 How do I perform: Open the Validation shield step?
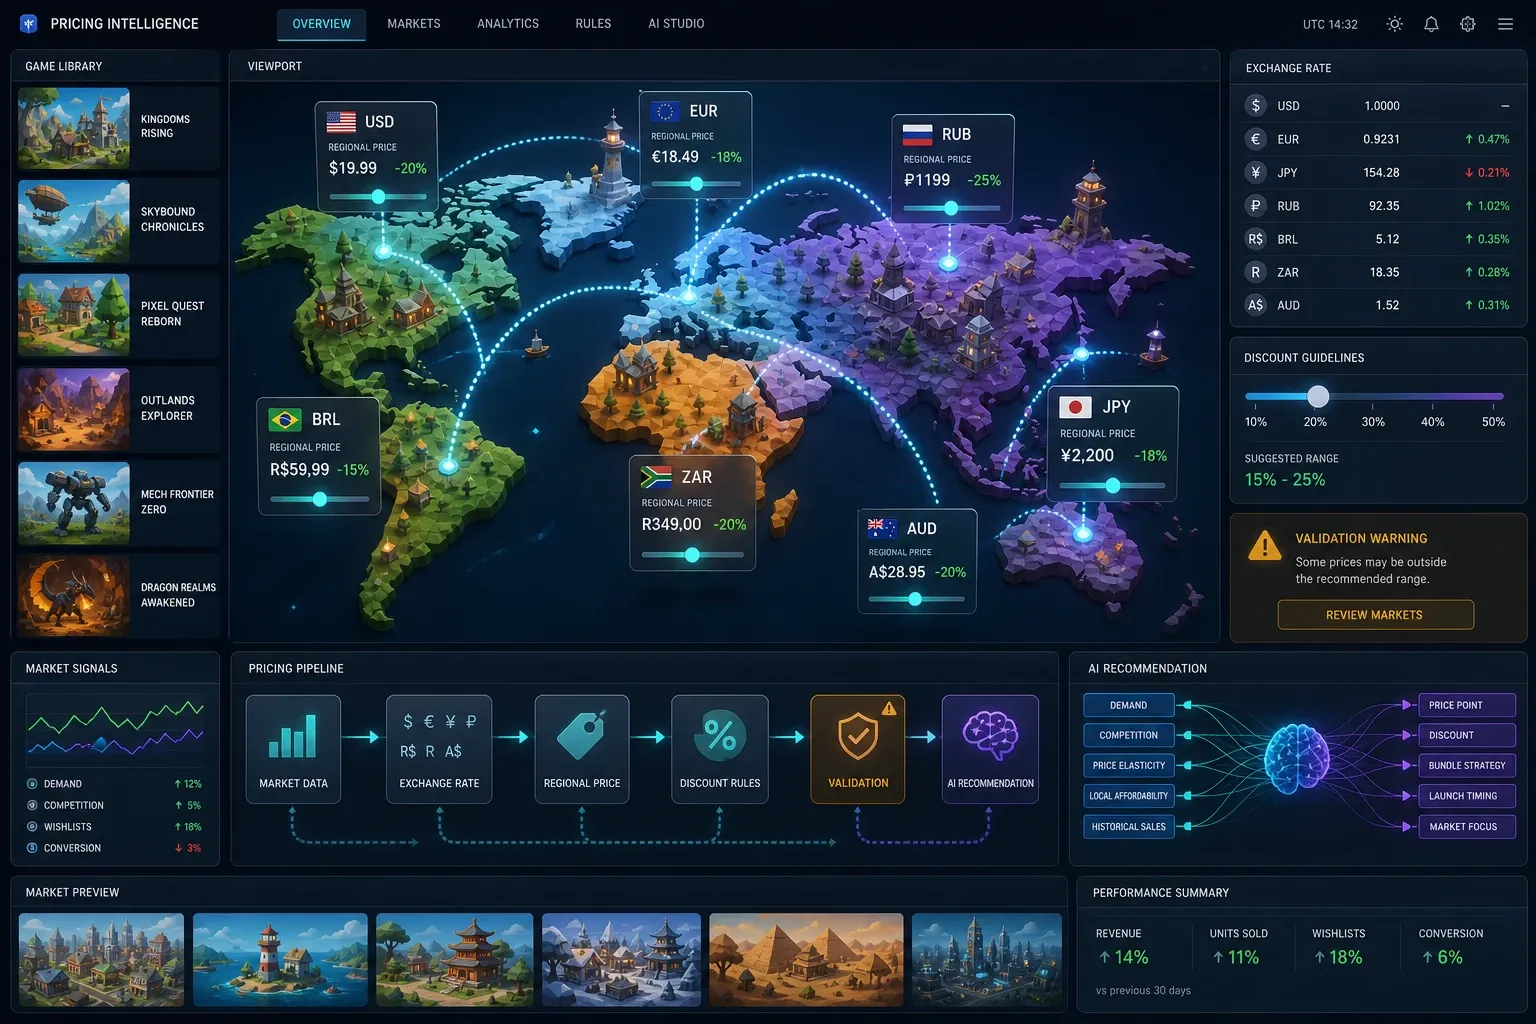click(858, 749)
